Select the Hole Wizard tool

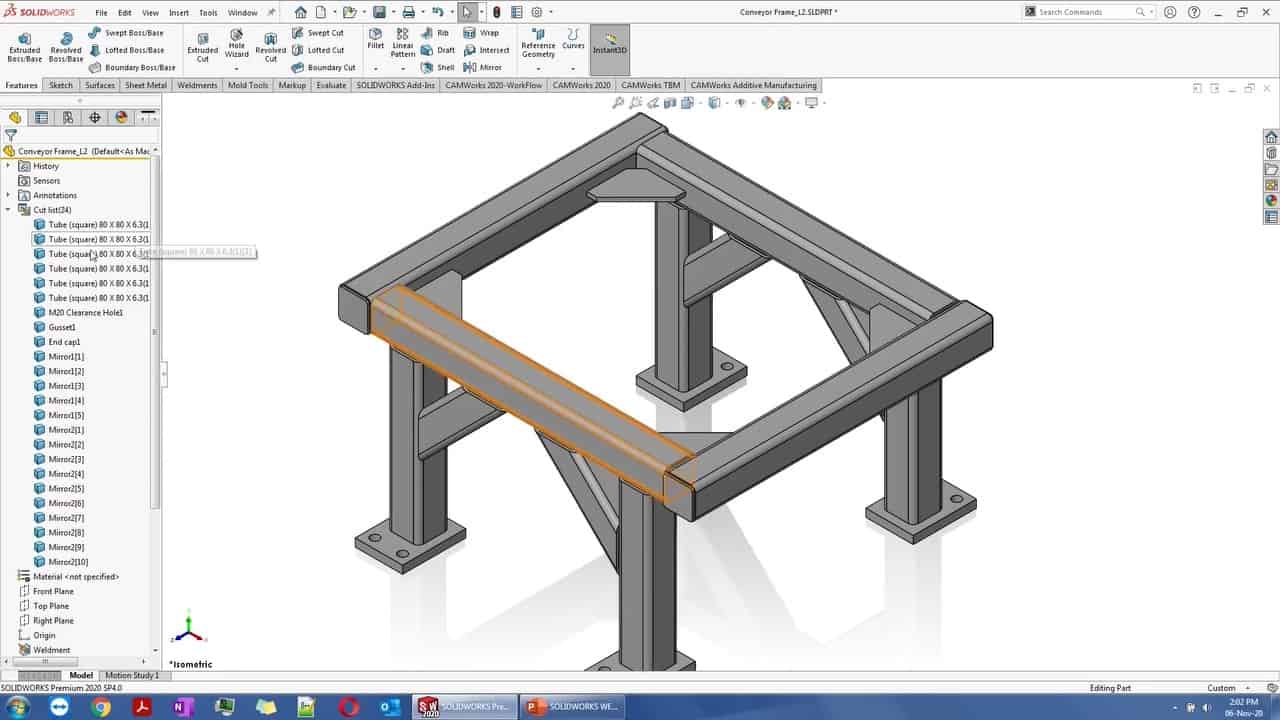[236, 46]
